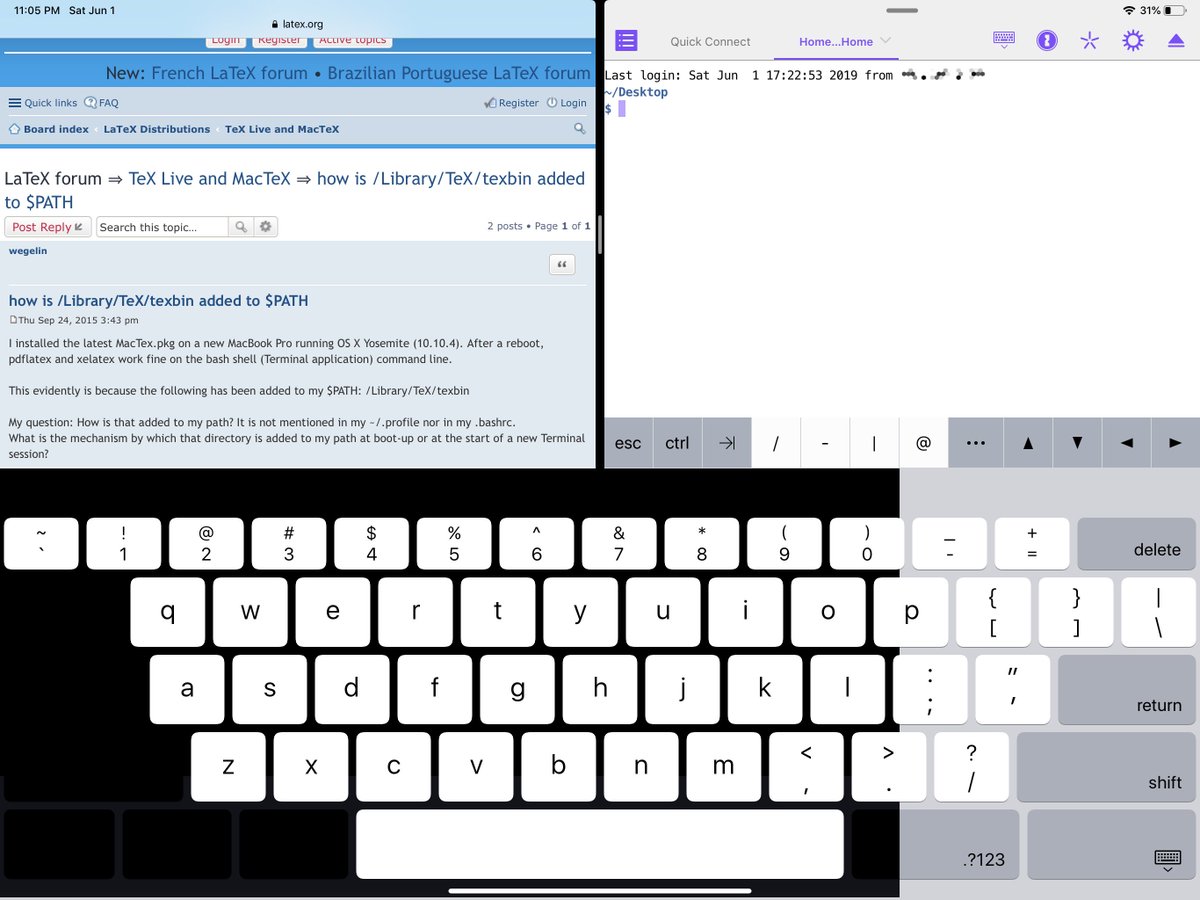Tap the keyboard icon in the terminal toolbar
The image size is (1200, 900).
[x=1003, y=40]
